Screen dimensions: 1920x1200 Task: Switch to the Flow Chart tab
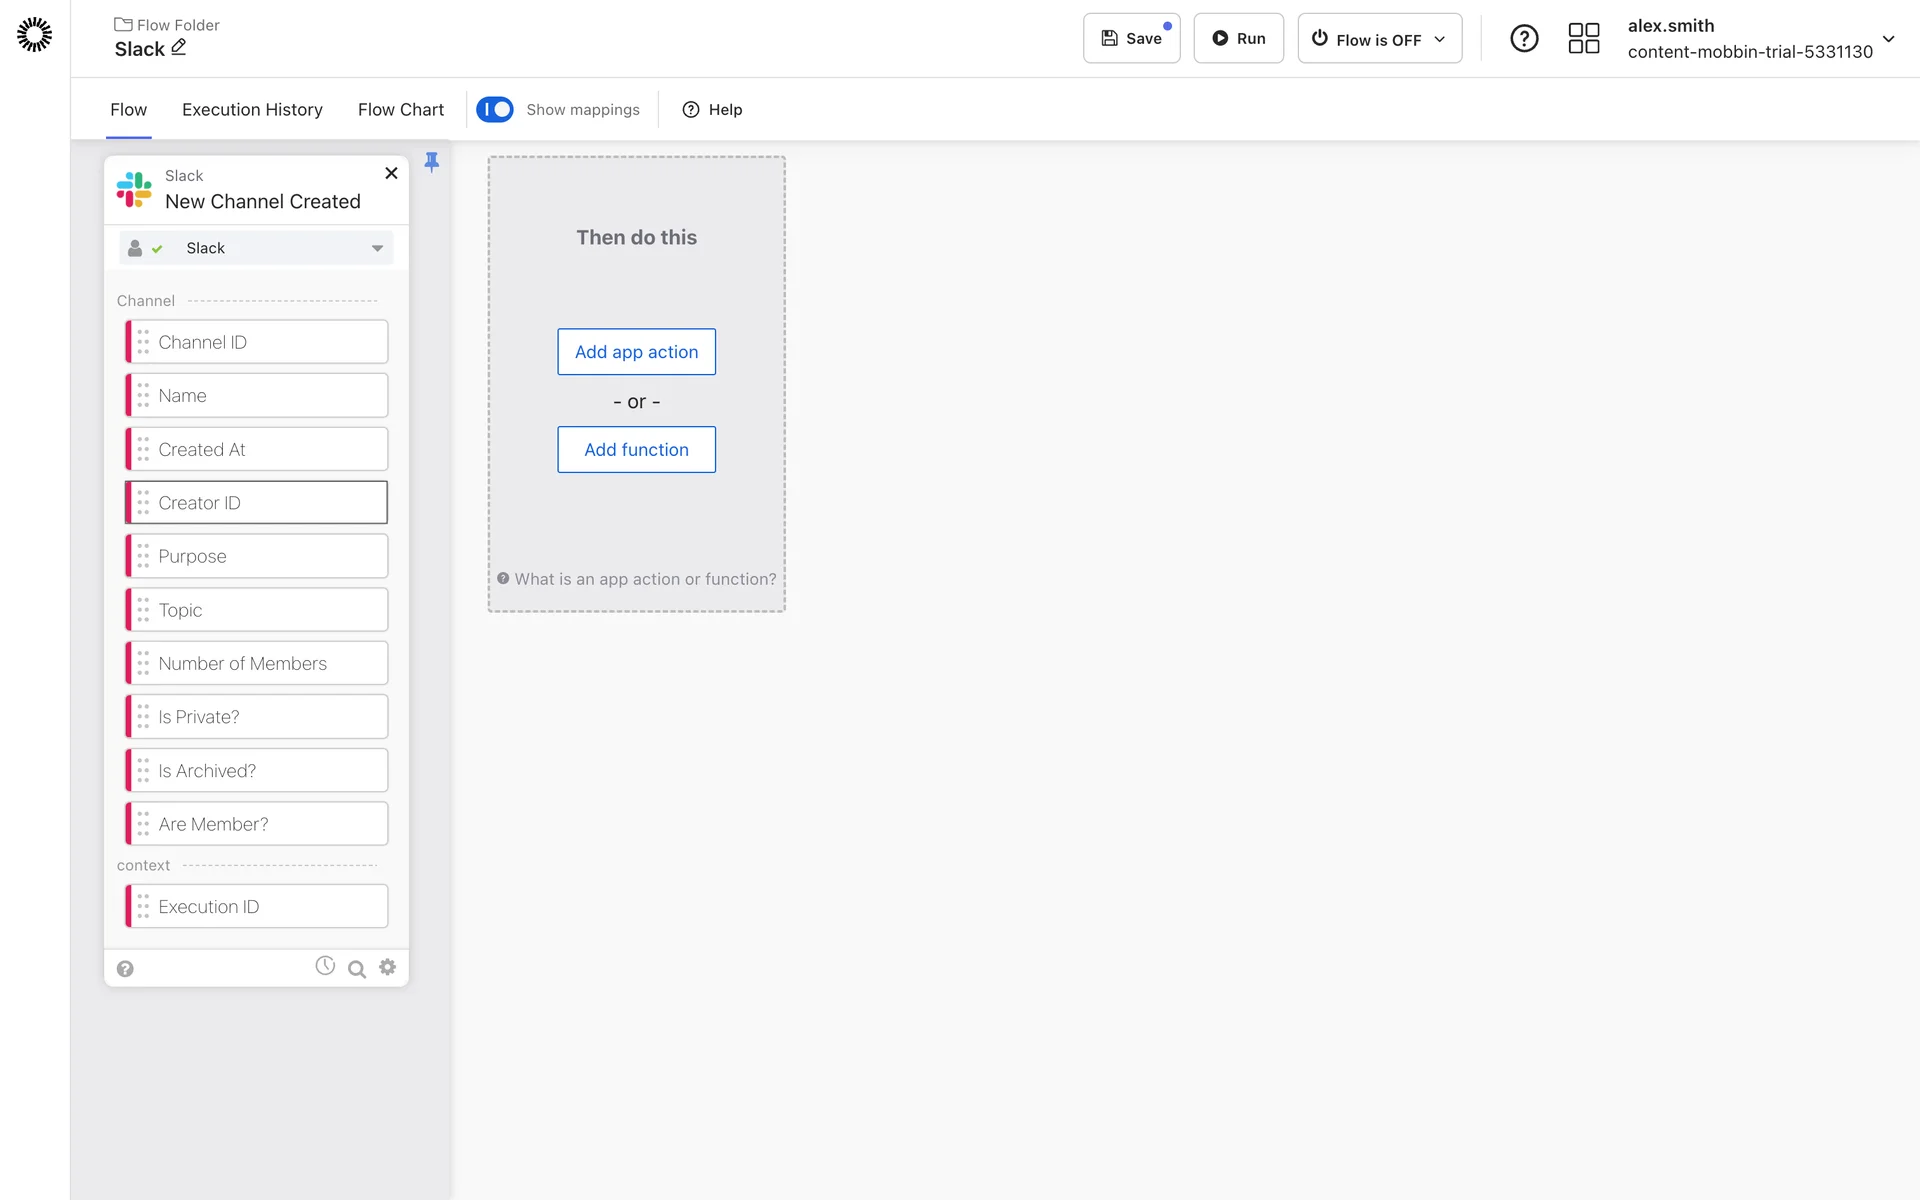pos(400,110)
